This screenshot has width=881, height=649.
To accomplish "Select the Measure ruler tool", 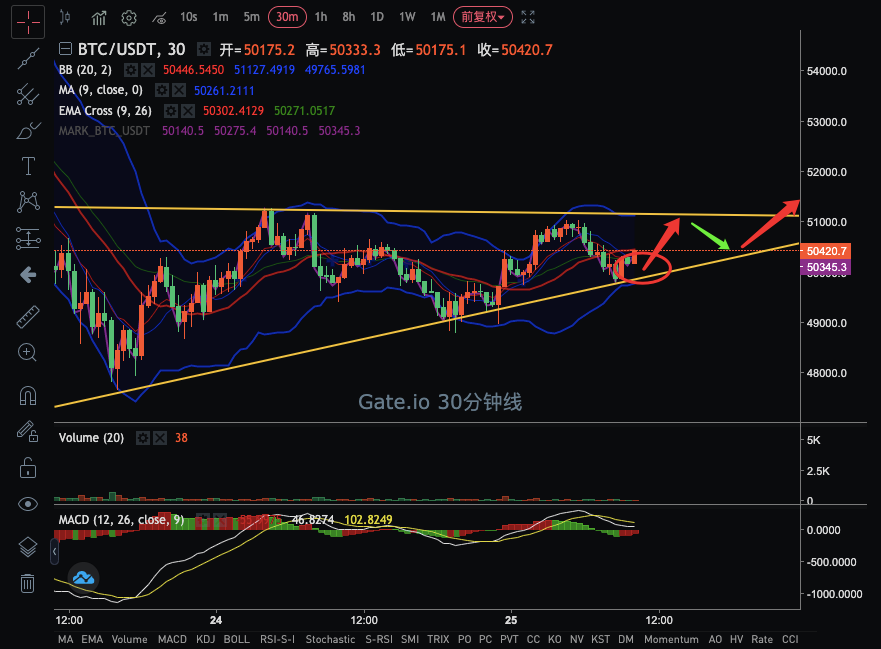I will point(27,316).
